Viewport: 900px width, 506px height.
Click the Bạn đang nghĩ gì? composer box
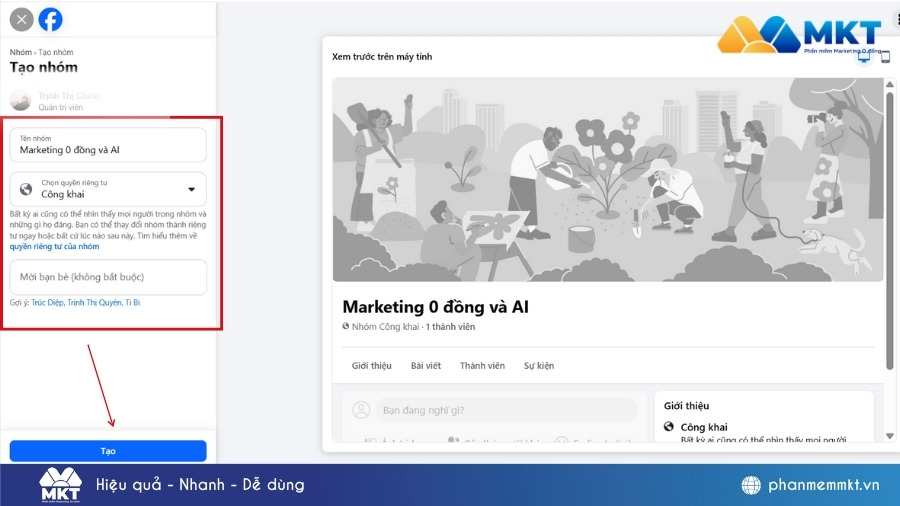pyautogui.click(x=507, y=410)
